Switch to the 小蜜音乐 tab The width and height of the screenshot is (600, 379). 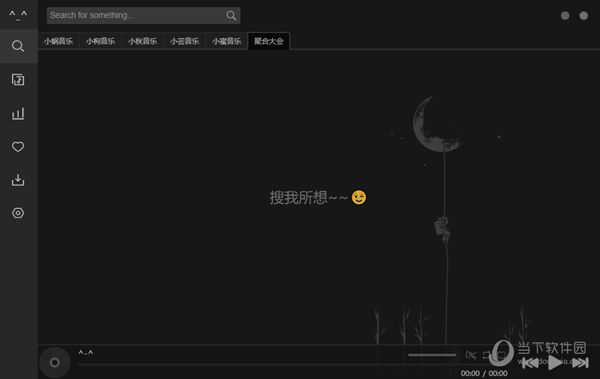click(x=227, y=41)
